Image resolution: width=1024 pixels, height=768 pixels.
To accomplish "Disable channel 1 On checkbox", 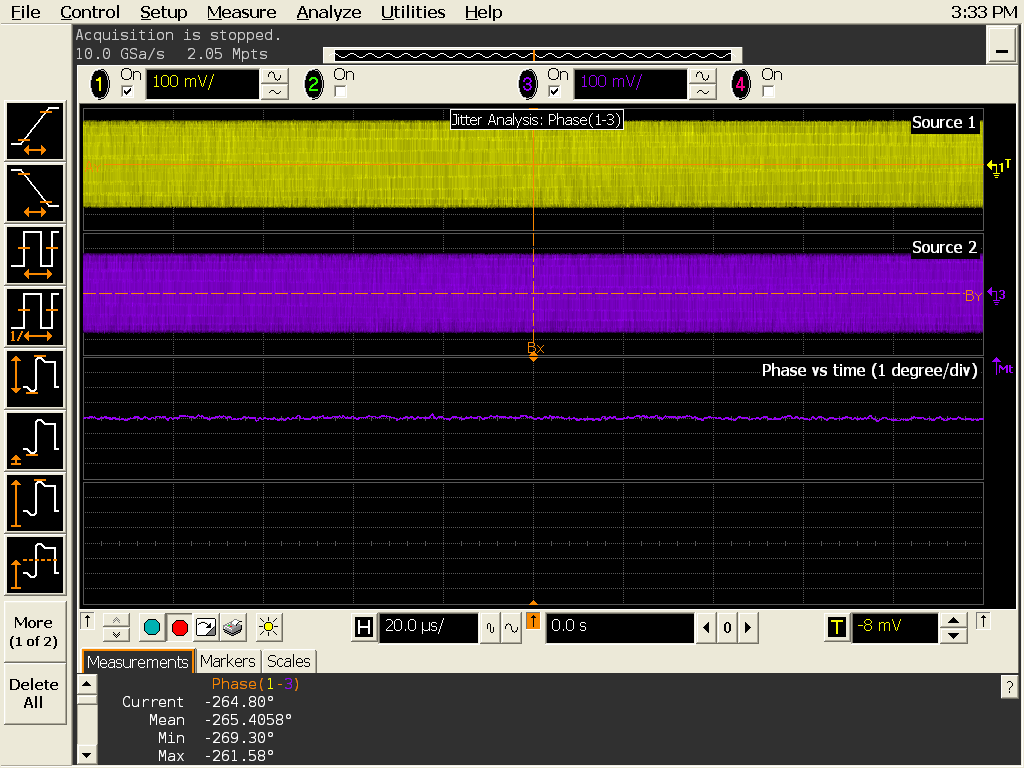I will [x=127, y=91].
